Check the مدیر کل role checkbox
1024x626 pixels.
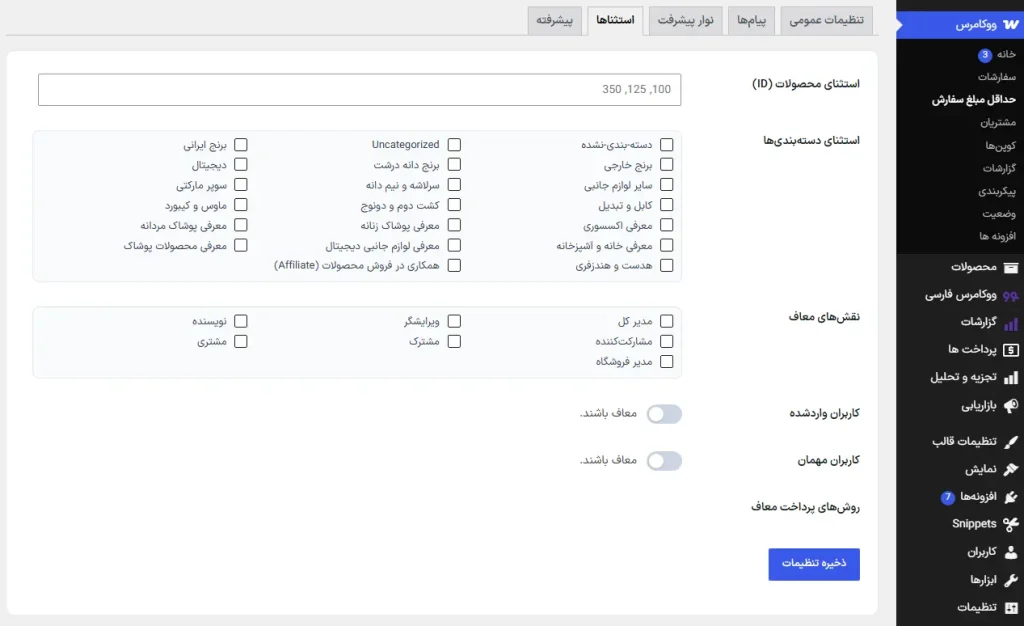666,321
